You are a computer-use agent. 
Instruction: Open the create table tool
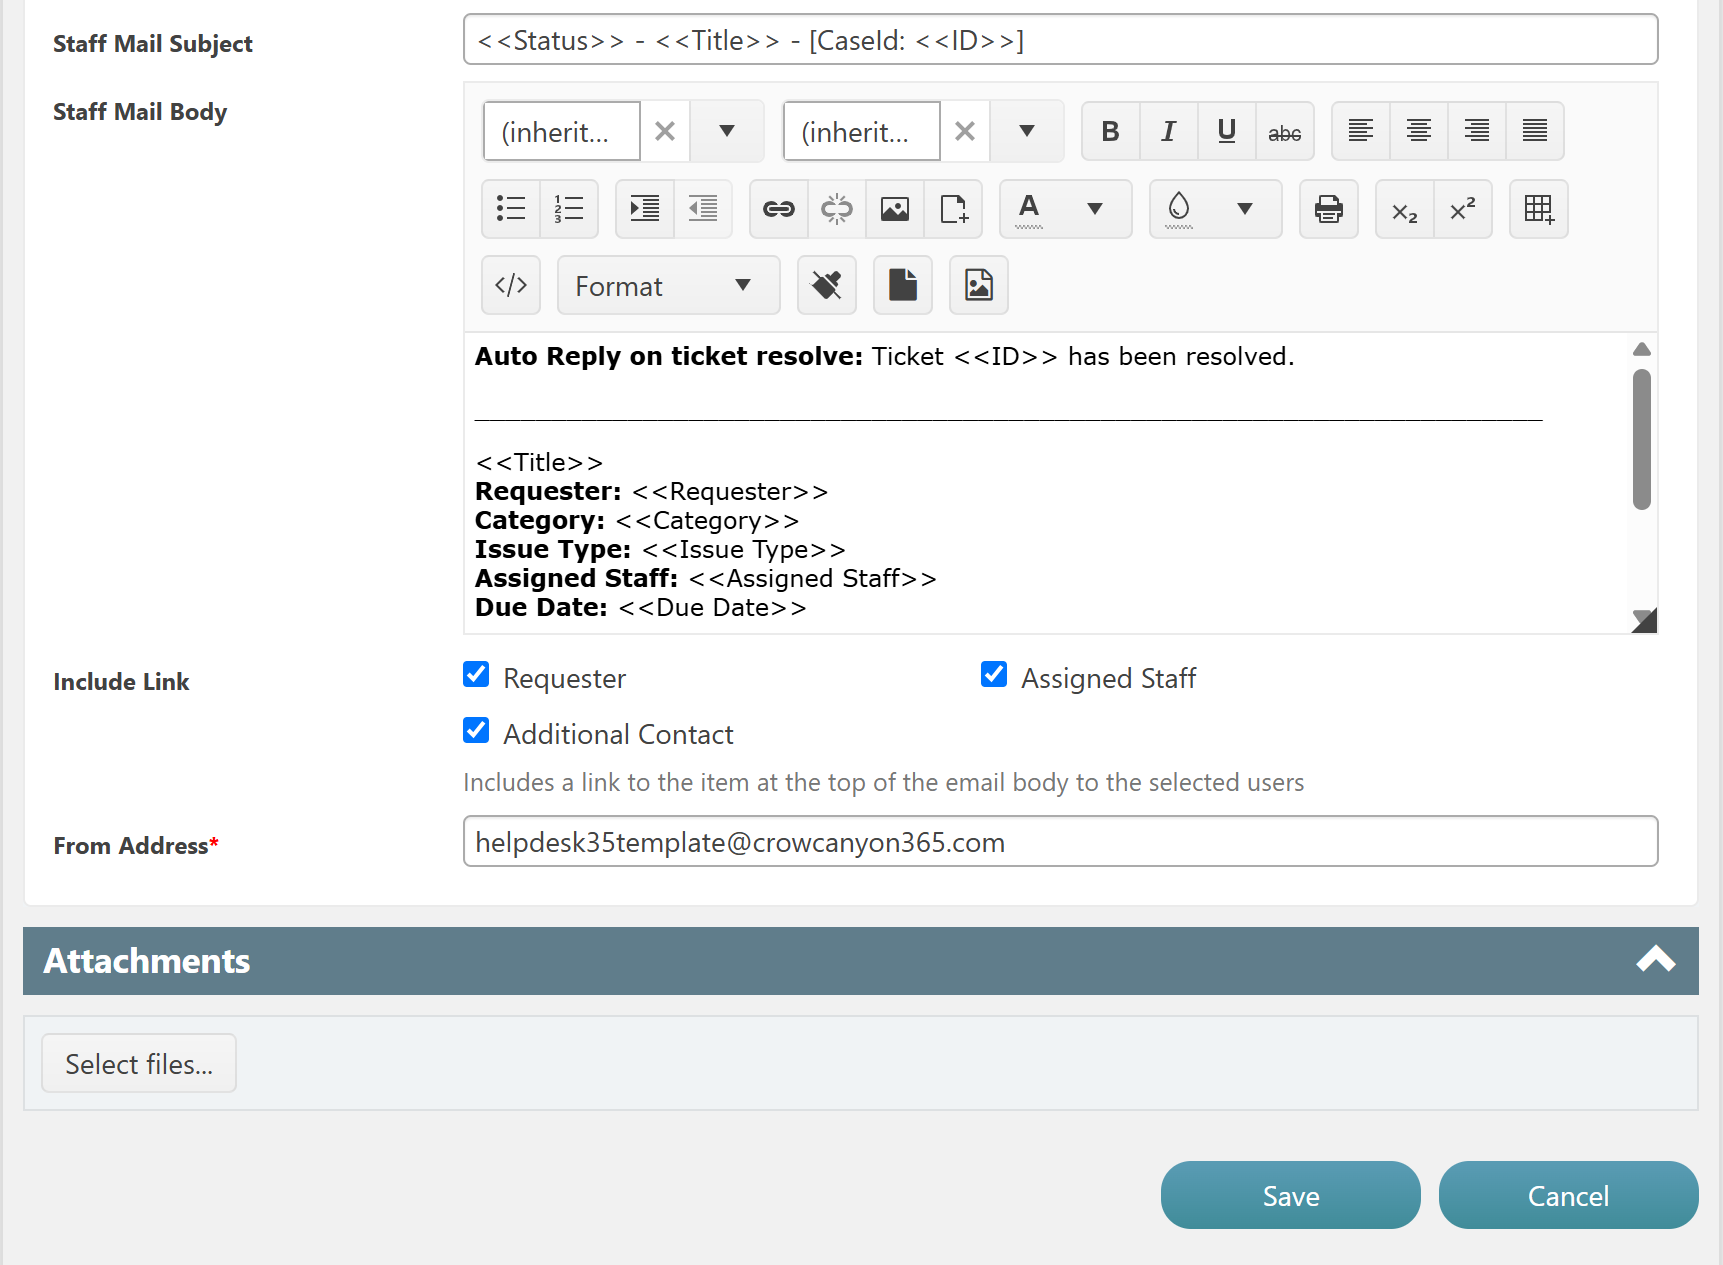[x=1538, y=209]
